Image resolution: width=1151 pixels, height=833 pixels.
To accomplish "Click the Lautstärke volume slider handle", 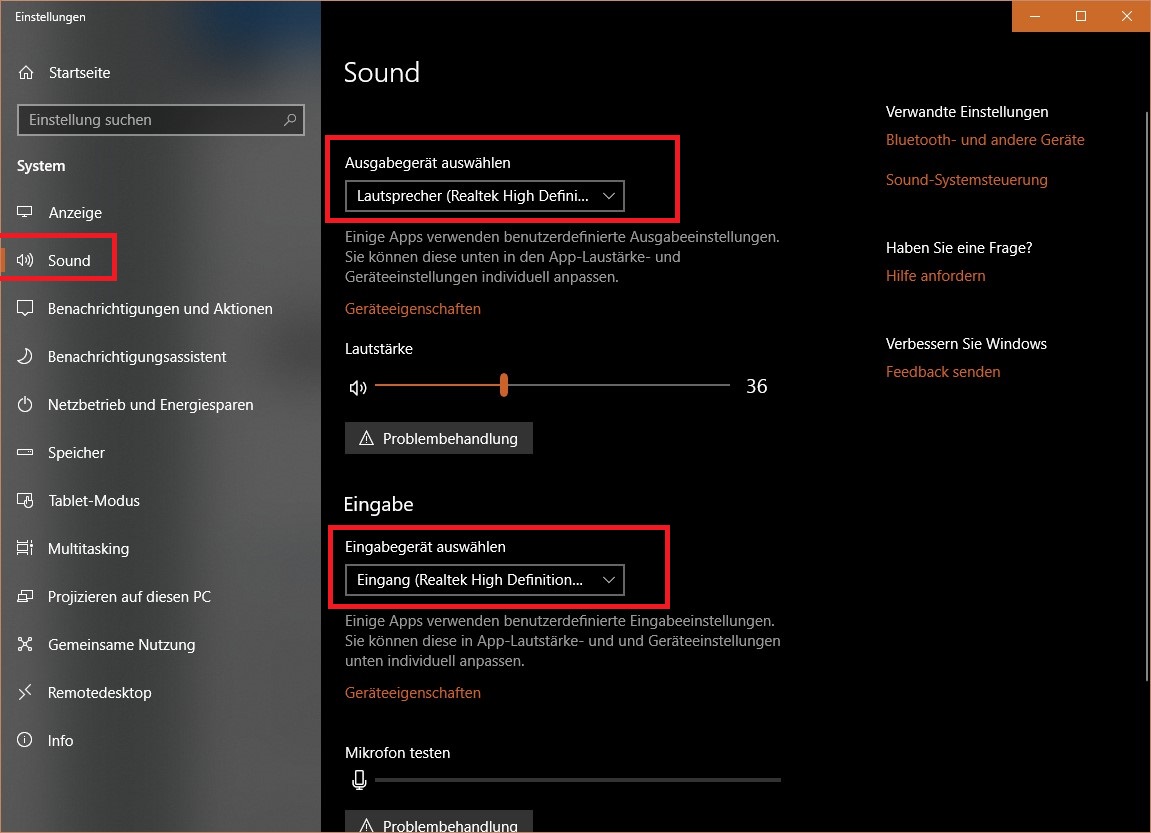I will 504,385.
